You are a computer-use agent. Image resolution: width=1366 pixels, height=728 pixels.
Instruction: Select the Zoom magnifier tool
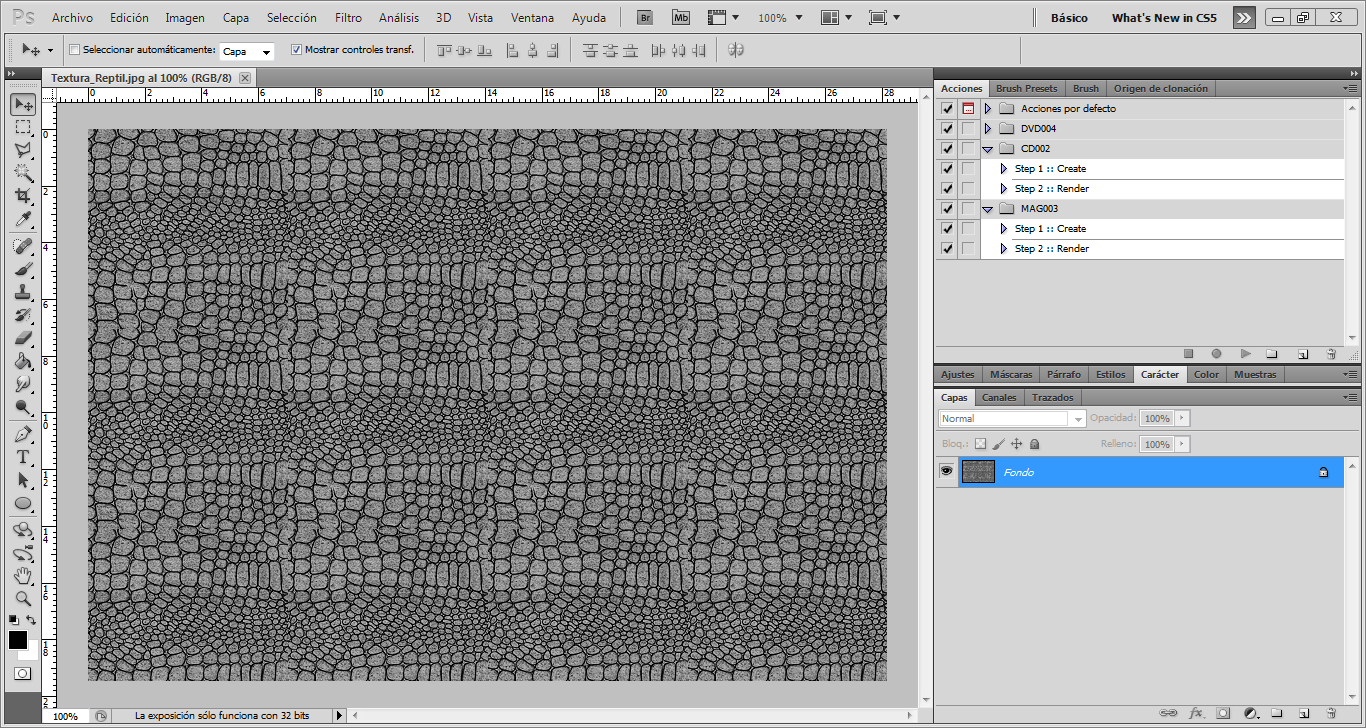[x=23, y=598]
